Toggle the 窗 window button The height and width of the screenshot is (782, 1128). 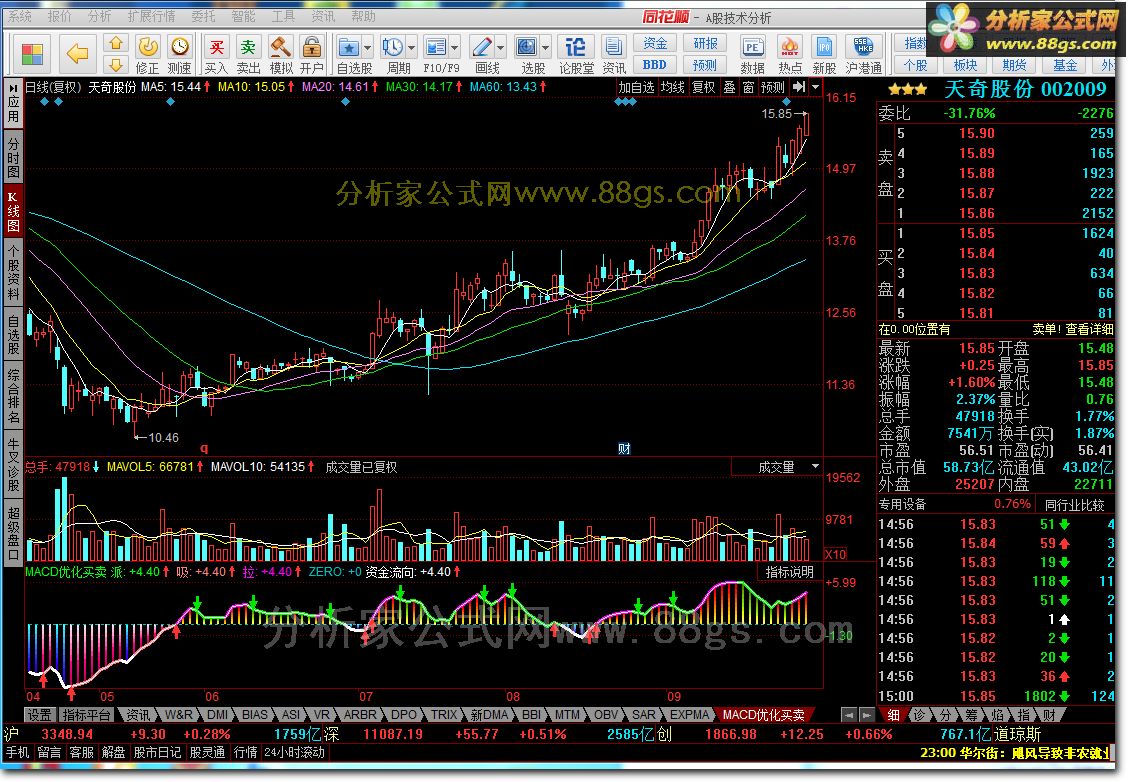pos(748,87)
